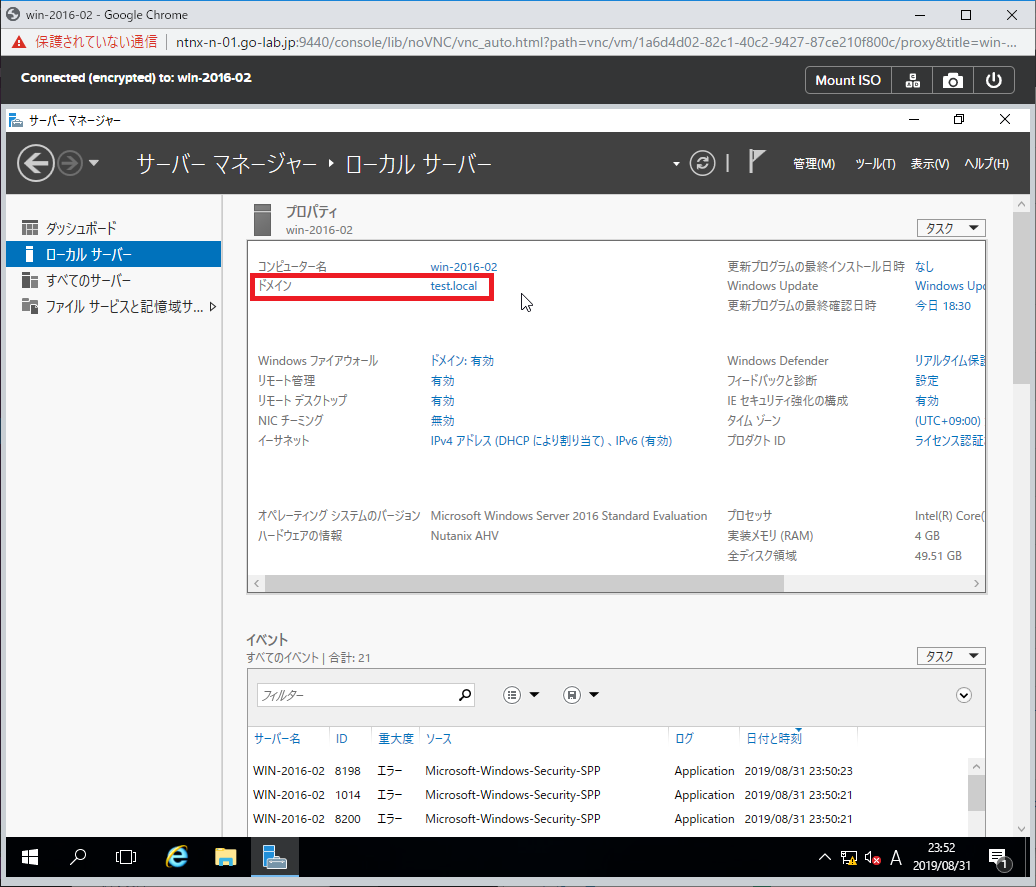Click the screenshot camera icon in console bar
The height and width of the screenshot is (887, 1036).
click(952, 80)
